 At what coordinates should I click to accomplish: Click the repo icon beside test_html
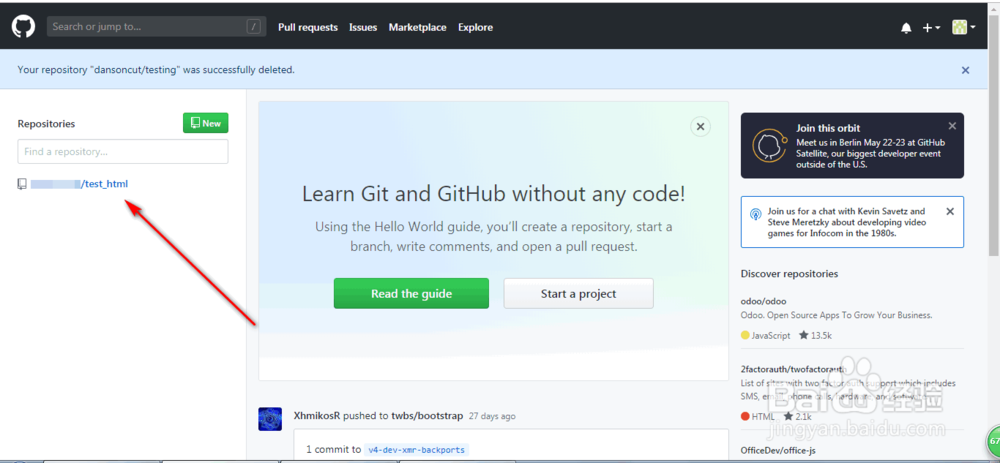click(x=22, y=184)
